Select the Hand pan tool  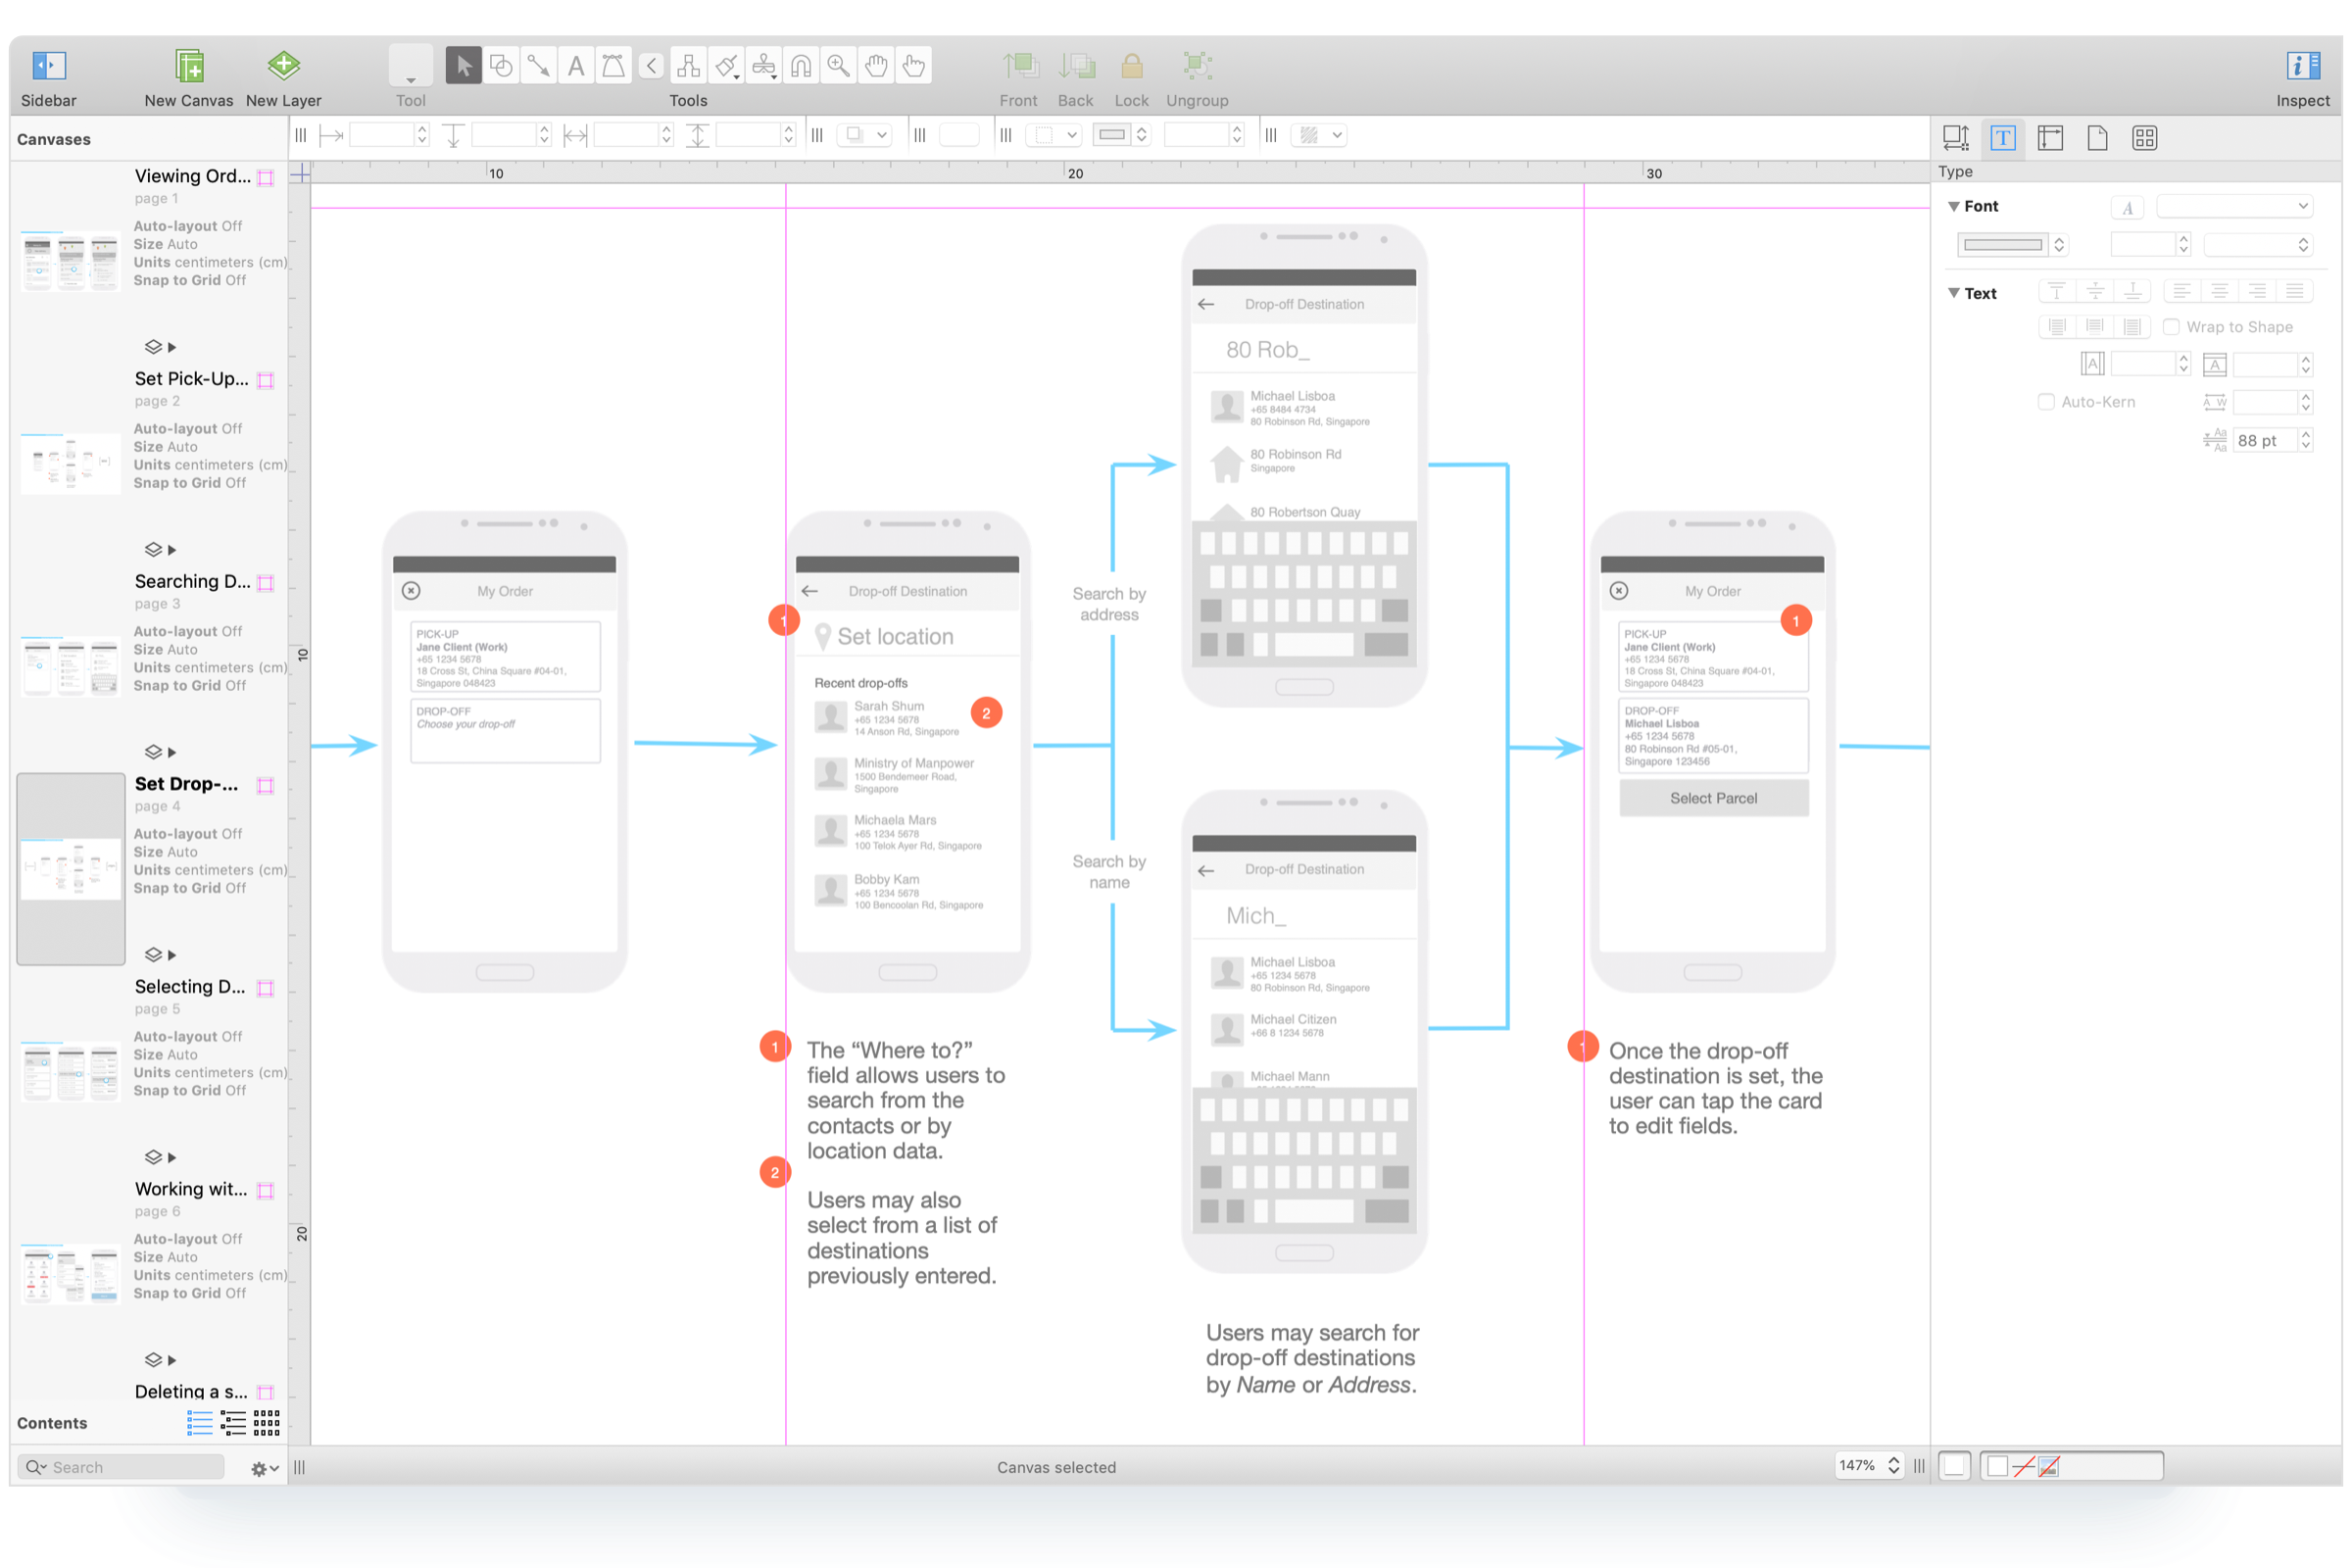pos(876,66)
